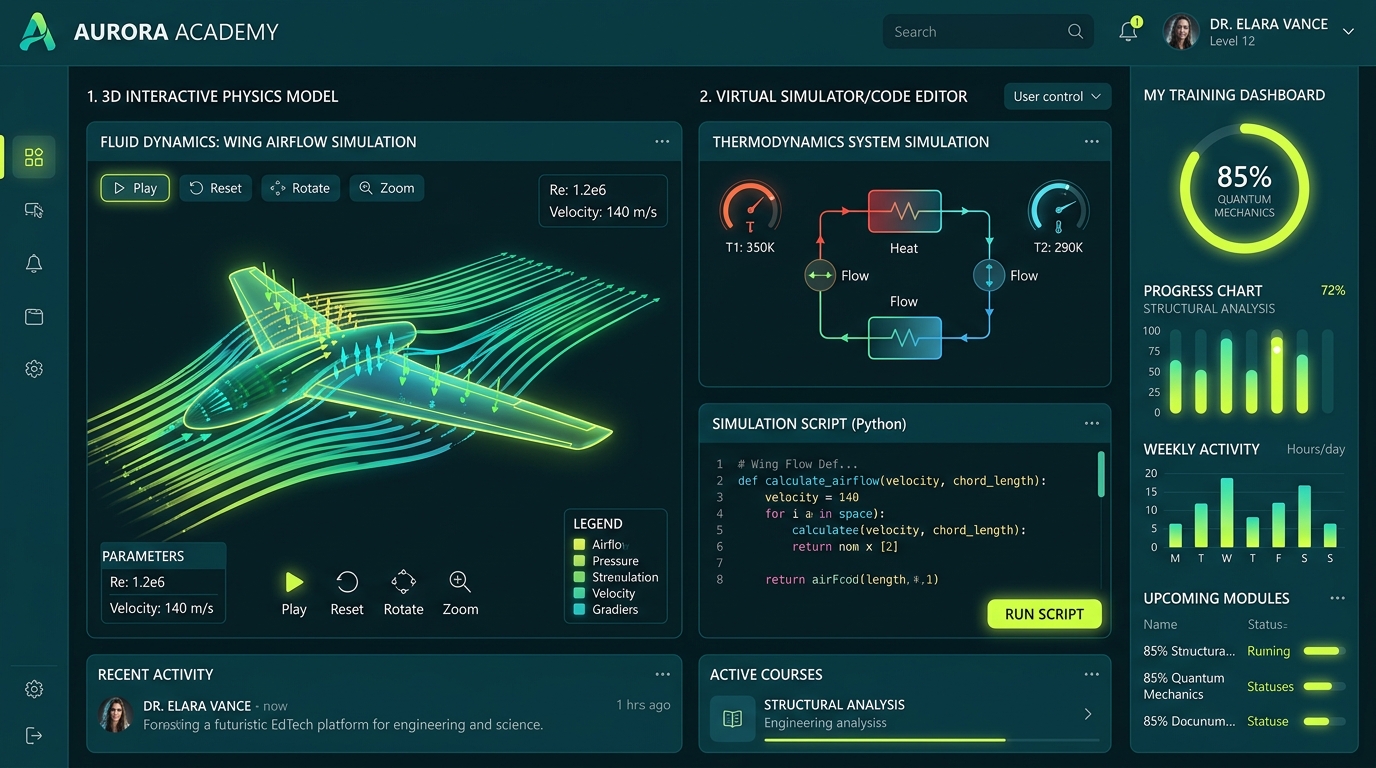1376x768 pixels.
Task: Select the red Heat exchanger block
Action: click(904, 211)
